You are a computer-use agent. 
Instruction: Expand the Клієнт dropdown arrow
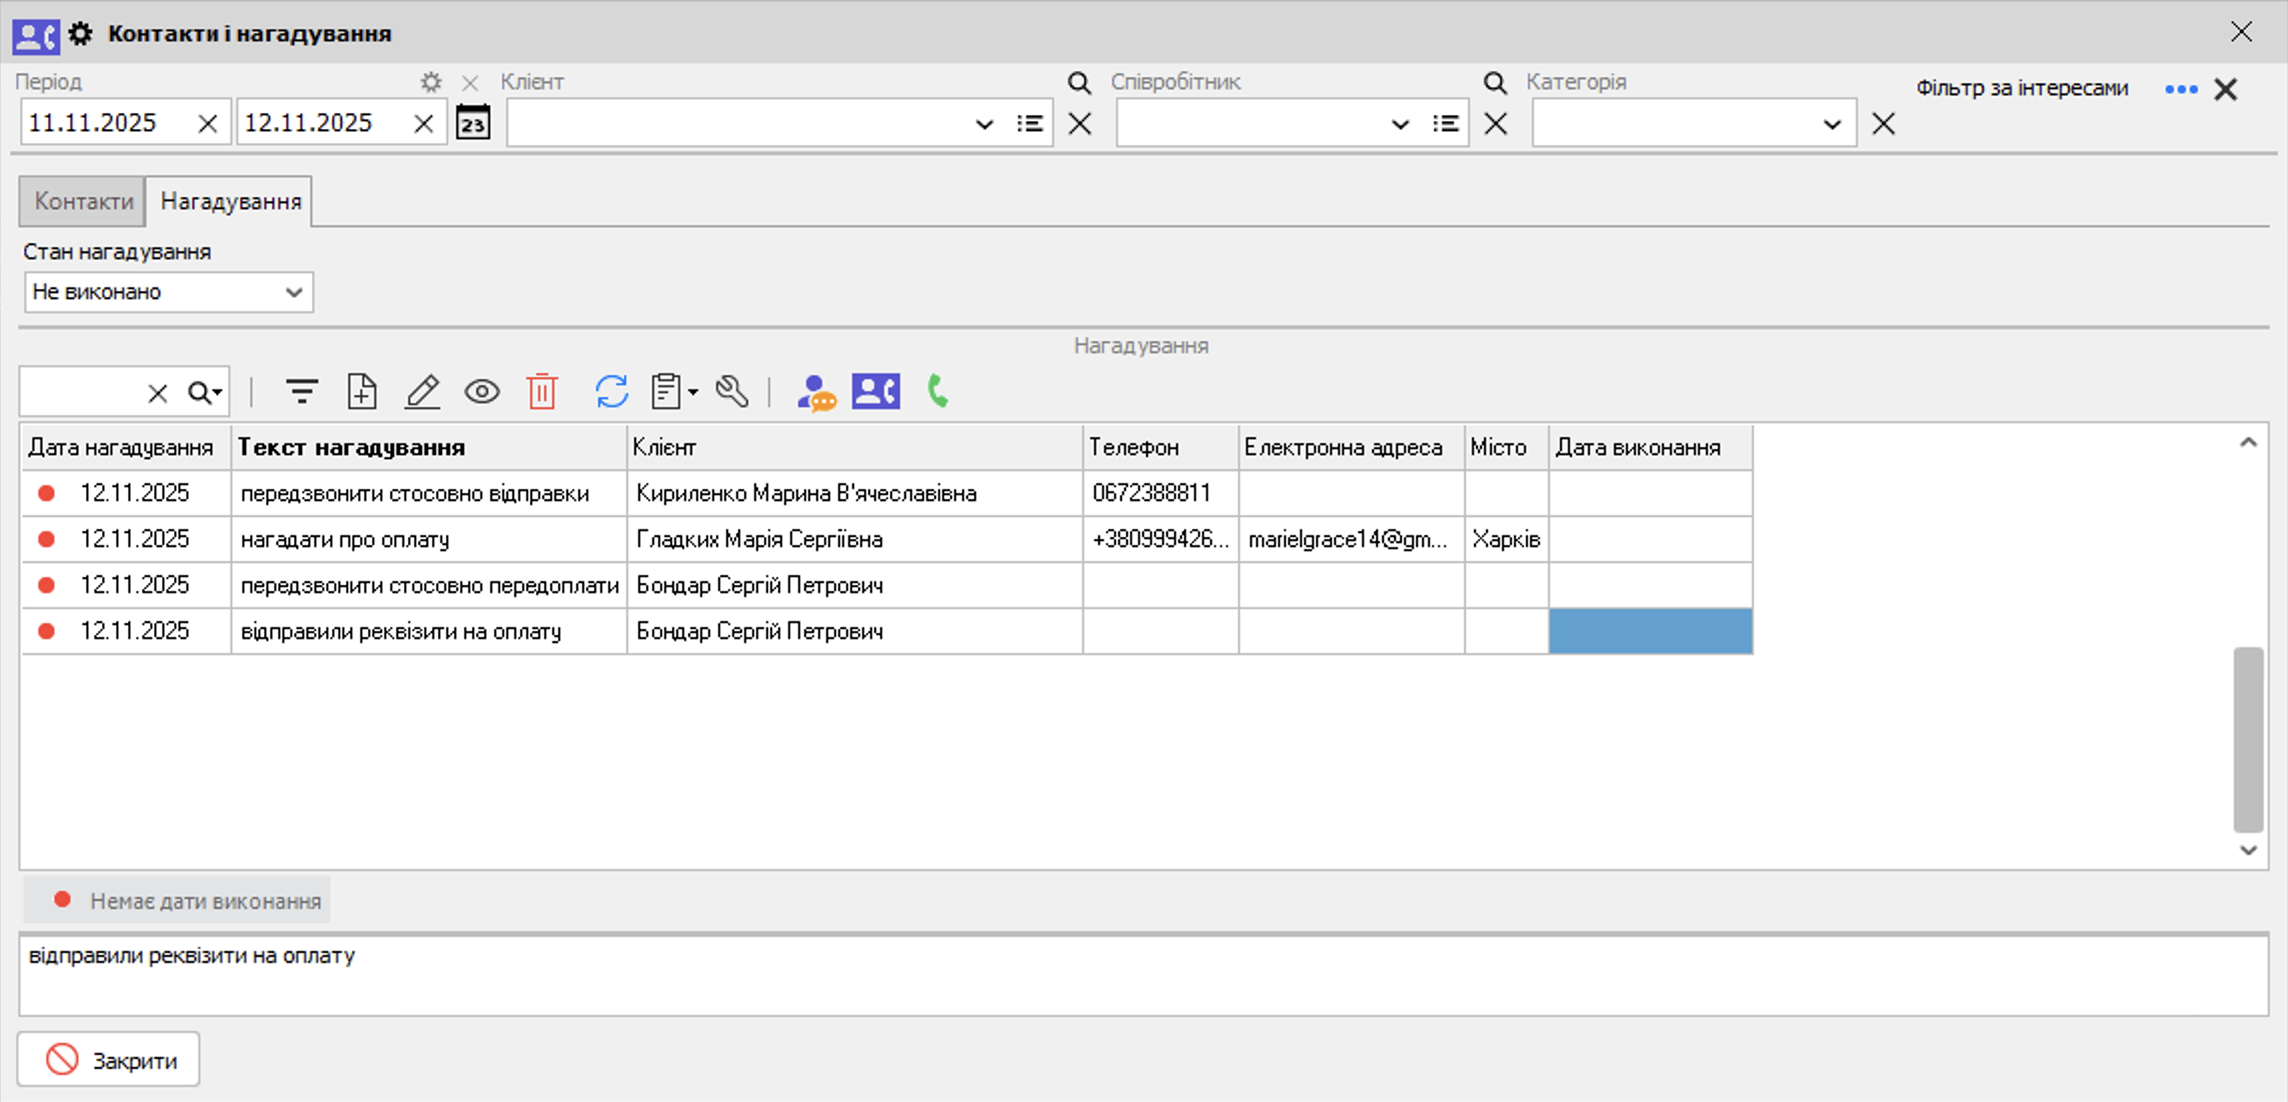pyautogui.click(x=984, y=125)
